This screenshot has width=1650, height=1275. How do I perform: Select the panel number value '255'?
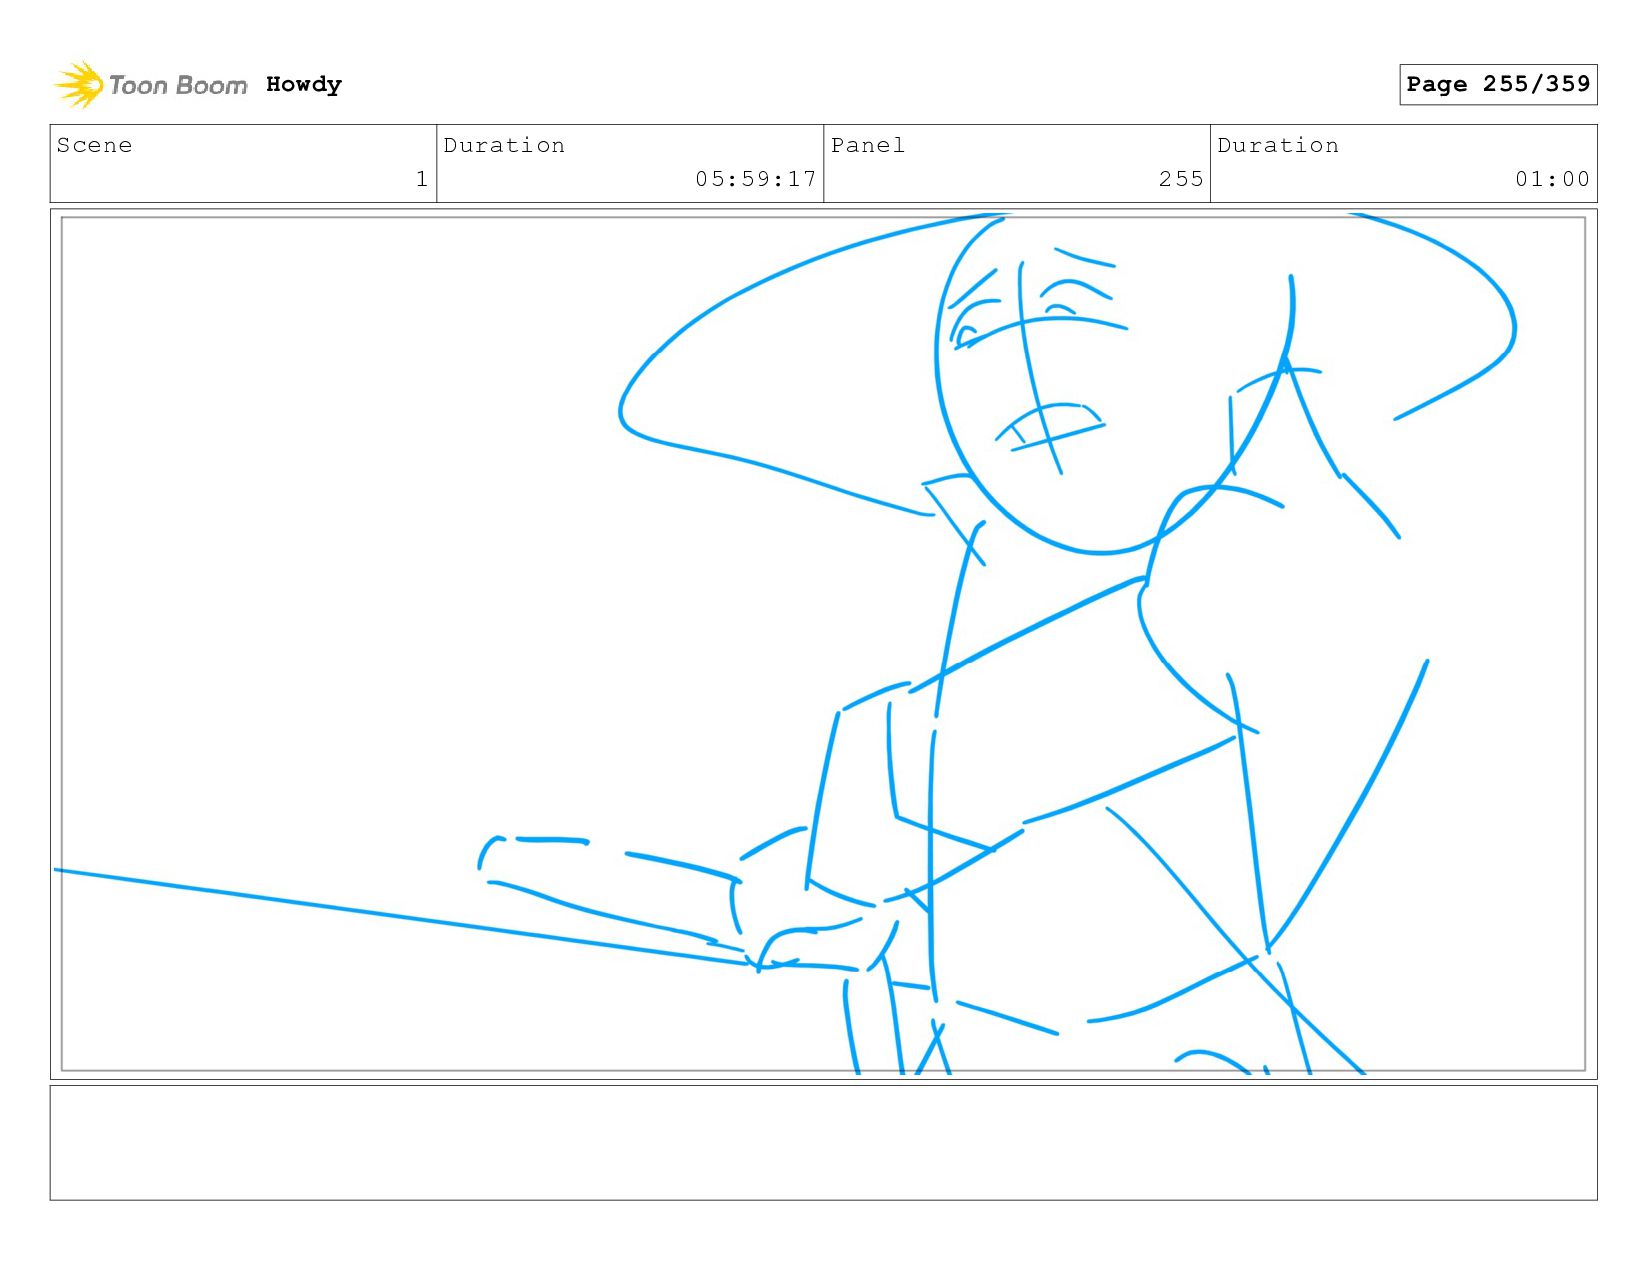[x=1181, y=179]
